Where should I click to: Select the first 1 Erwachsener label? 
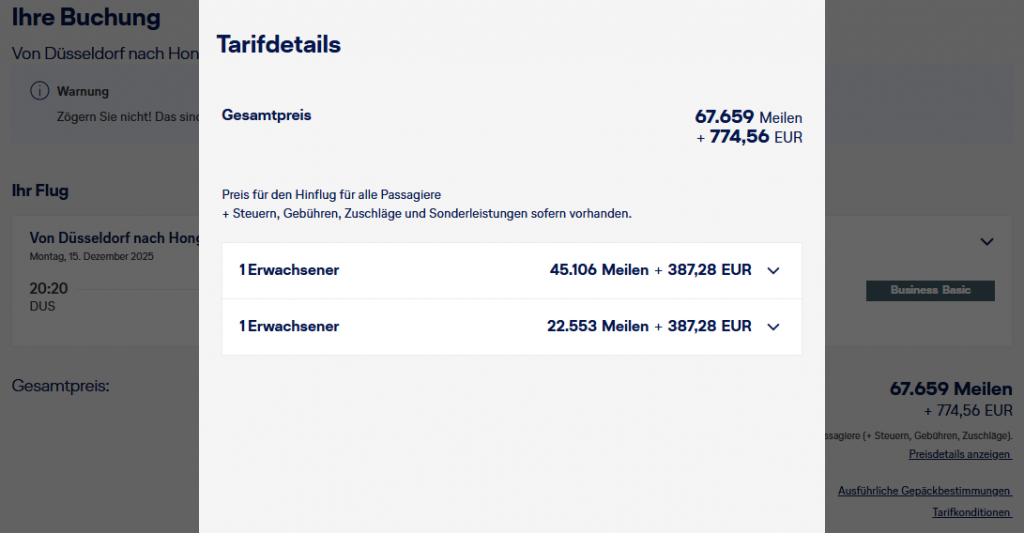289,270
